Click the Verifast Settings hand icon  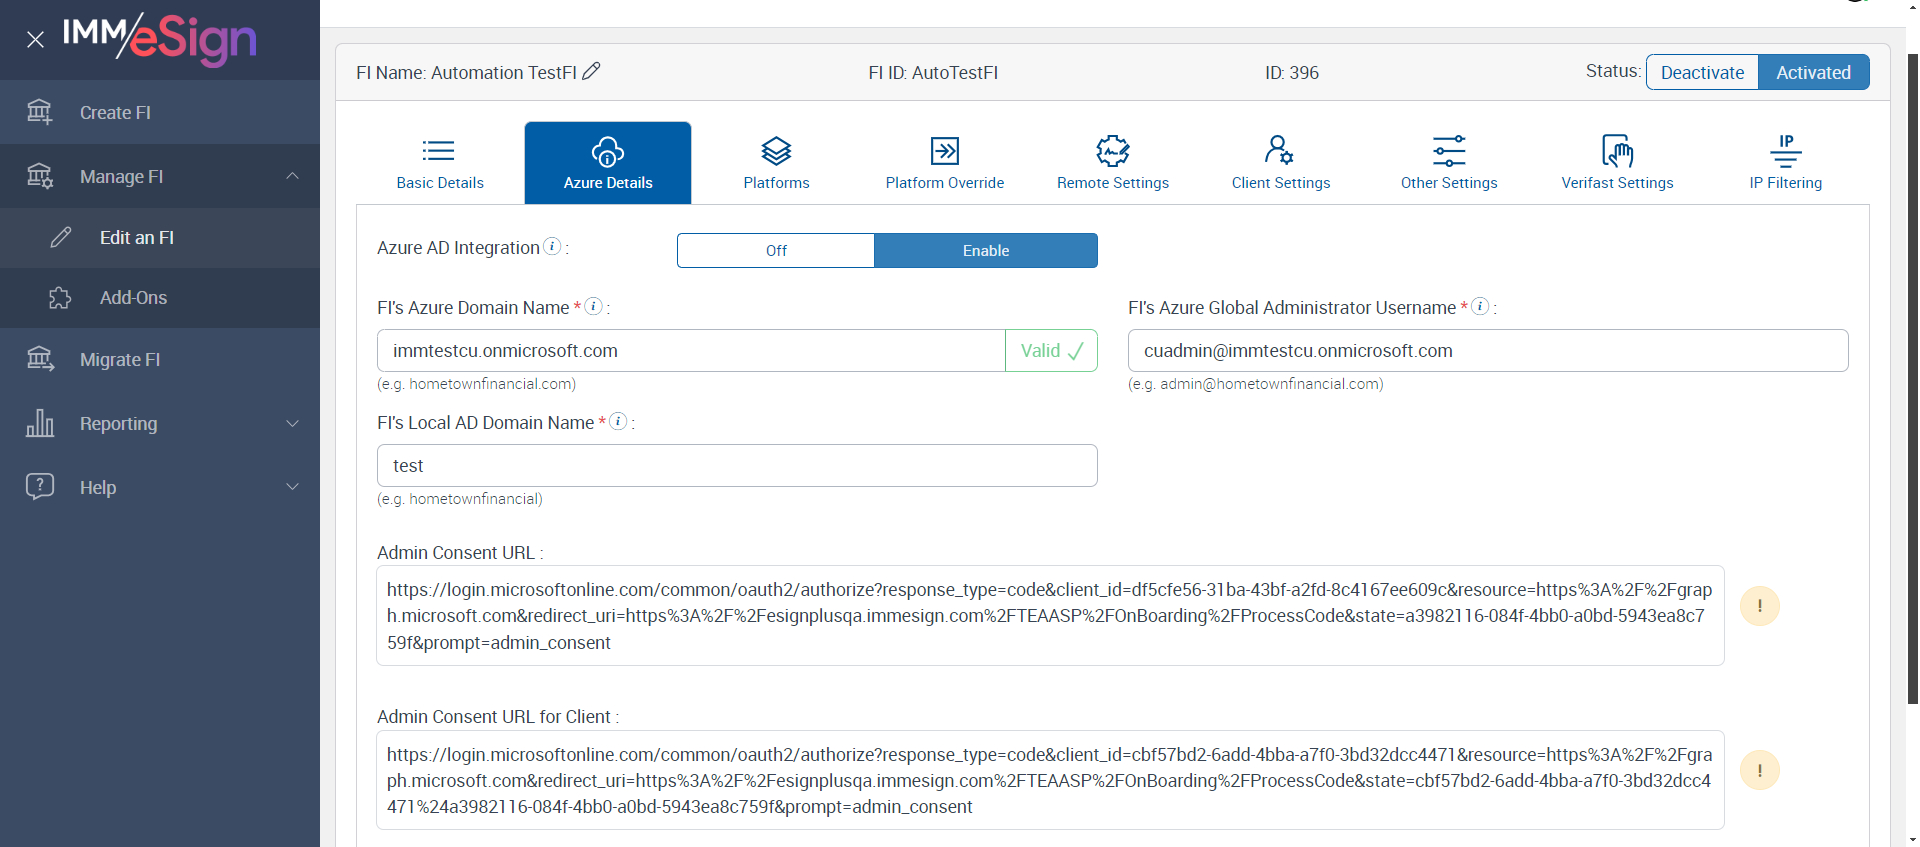[1617, 151]
